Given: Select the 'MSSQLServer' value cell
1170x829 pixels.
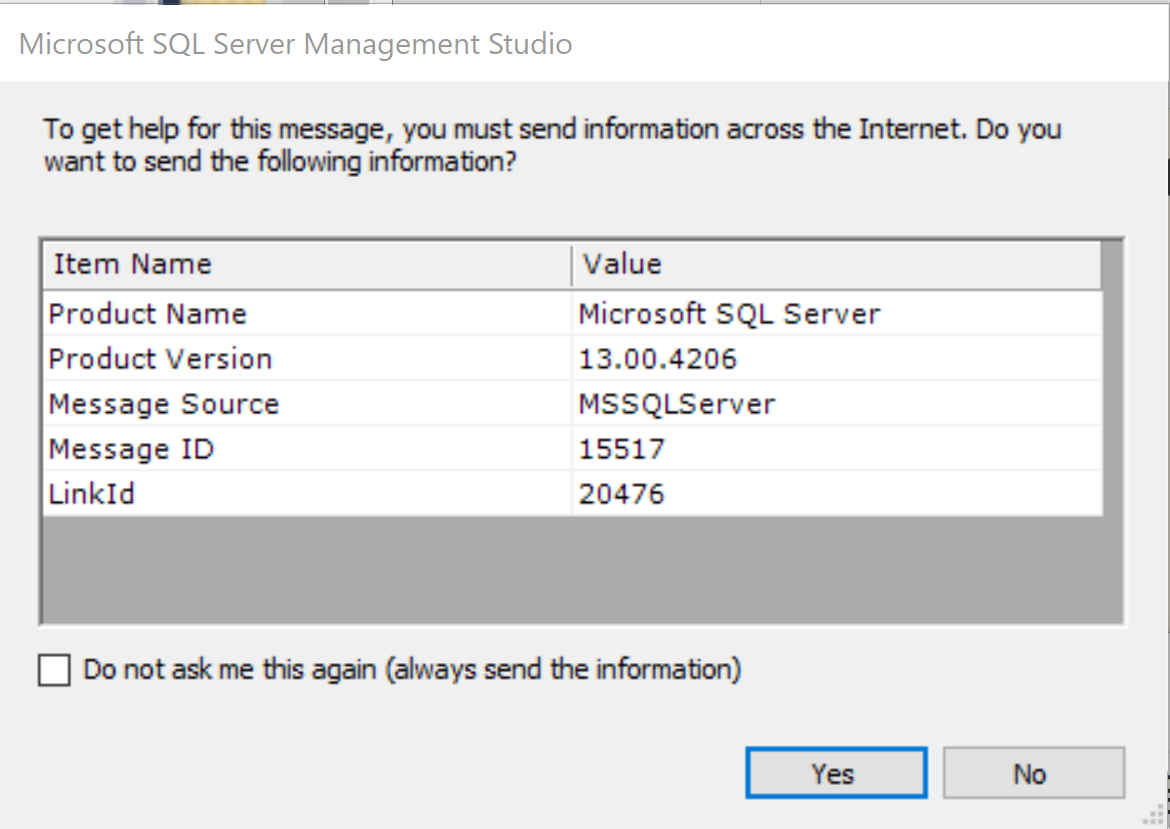Looking at the screenshot, I should point(676,403).
